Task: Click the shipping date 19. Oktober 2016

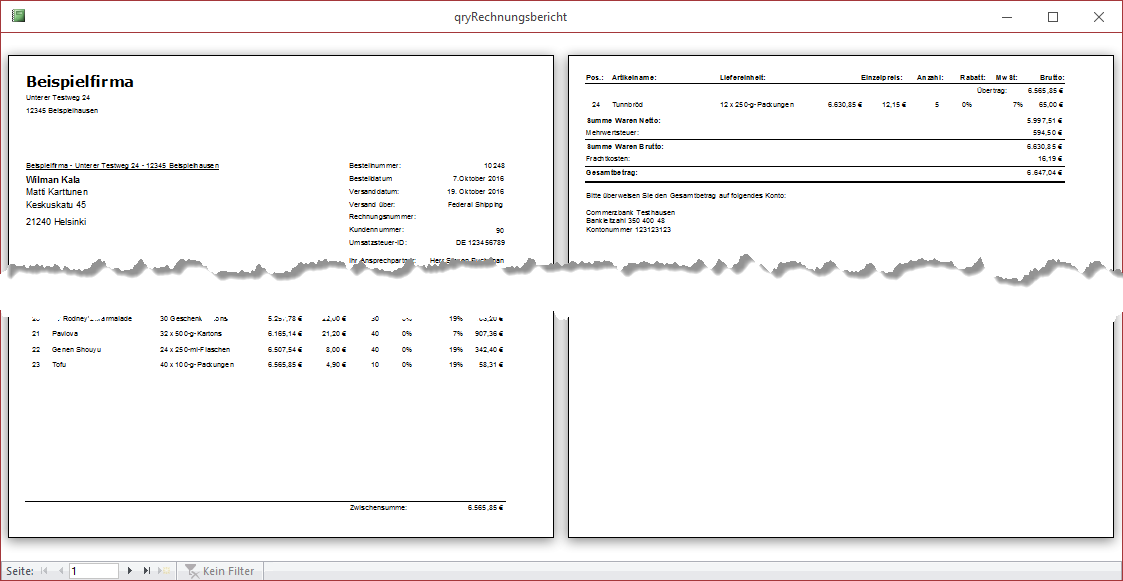Action: (x=477, y=191)
